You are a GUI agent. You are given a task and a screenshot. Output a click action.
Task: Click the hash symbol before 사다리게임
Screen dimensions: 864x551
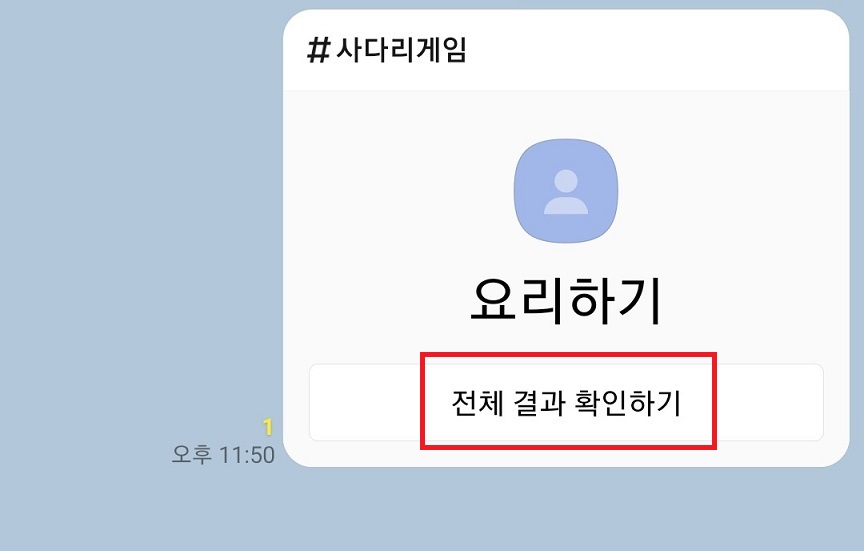[x=318, y=51]
